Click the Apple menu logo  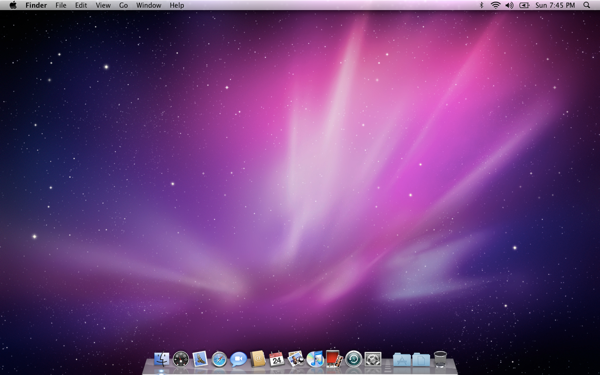[13, 5]
